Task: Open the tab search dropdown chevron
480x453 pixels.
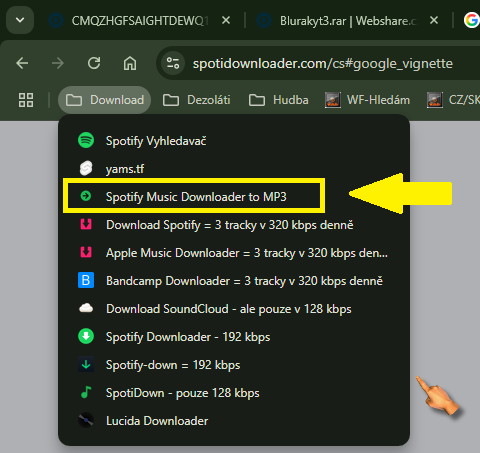Action: (20, 20)
